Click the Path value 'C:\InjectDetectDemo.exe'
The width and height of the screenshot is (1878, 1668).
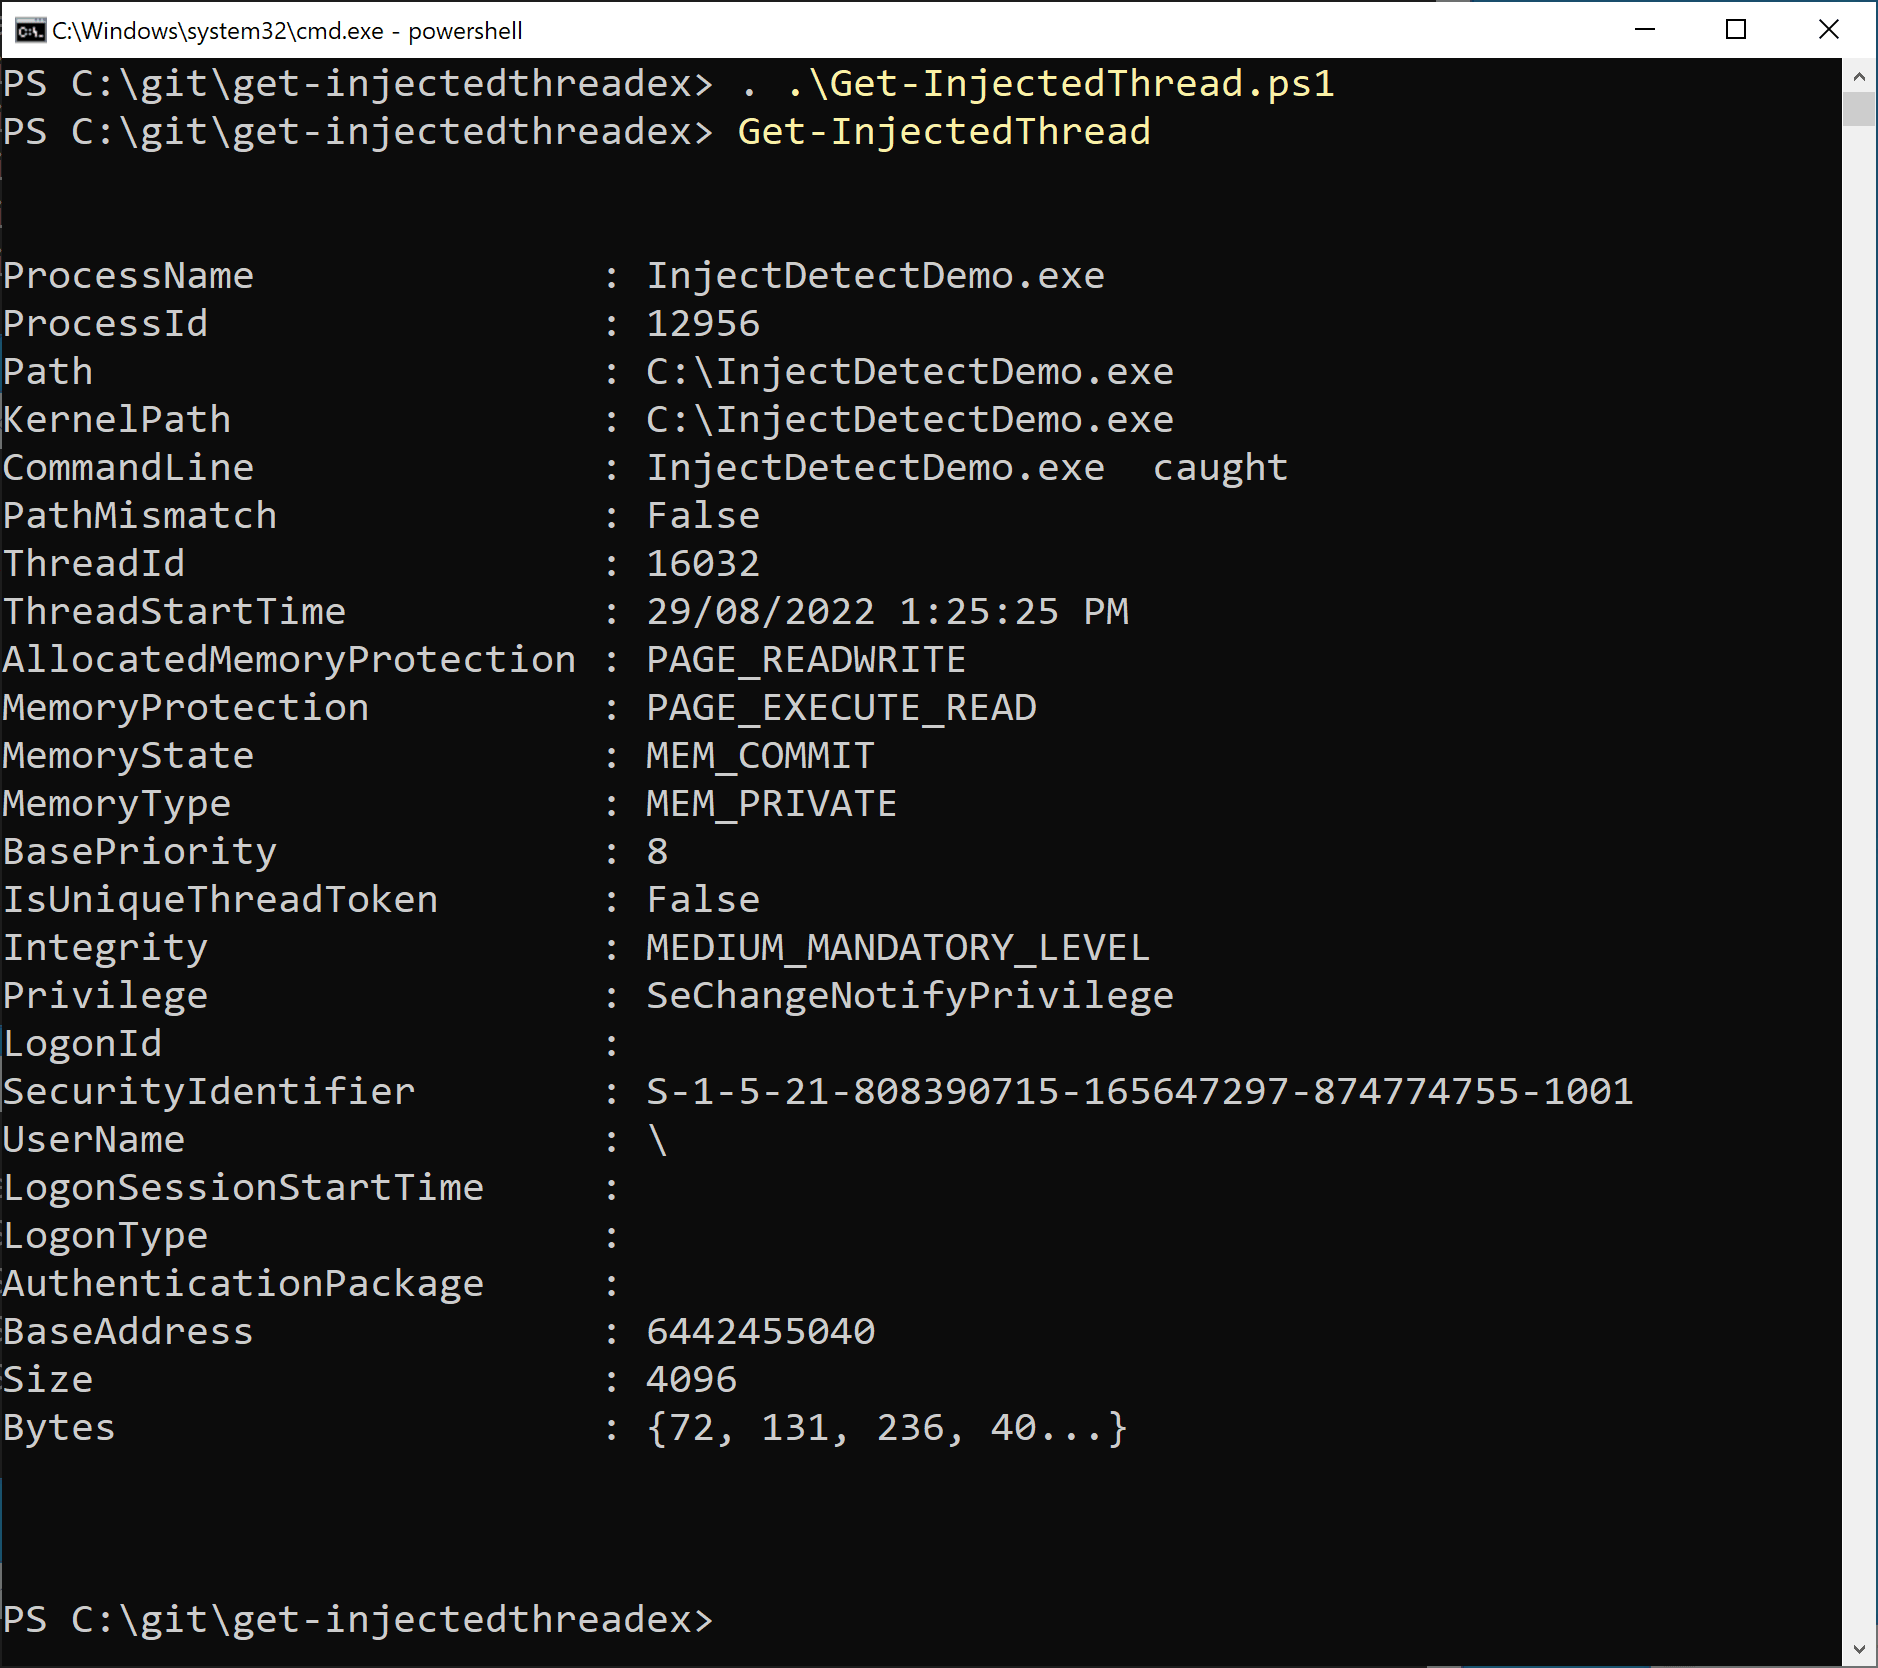(909, 371)
